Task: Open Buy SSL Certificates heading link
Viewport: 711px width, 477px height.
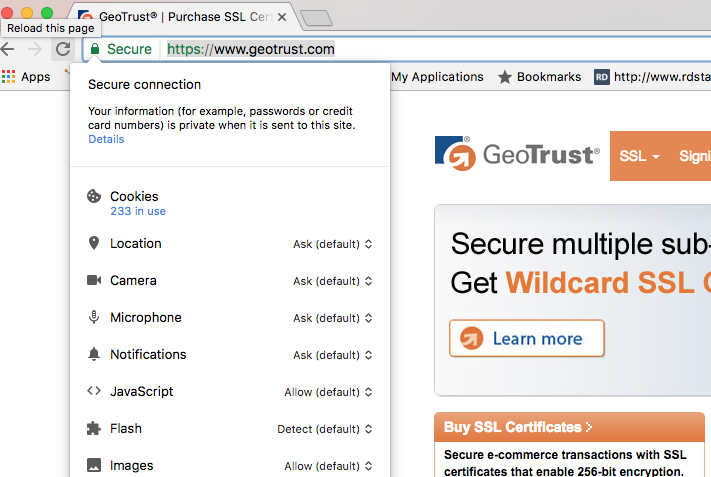Action: [x=518, y=427]
